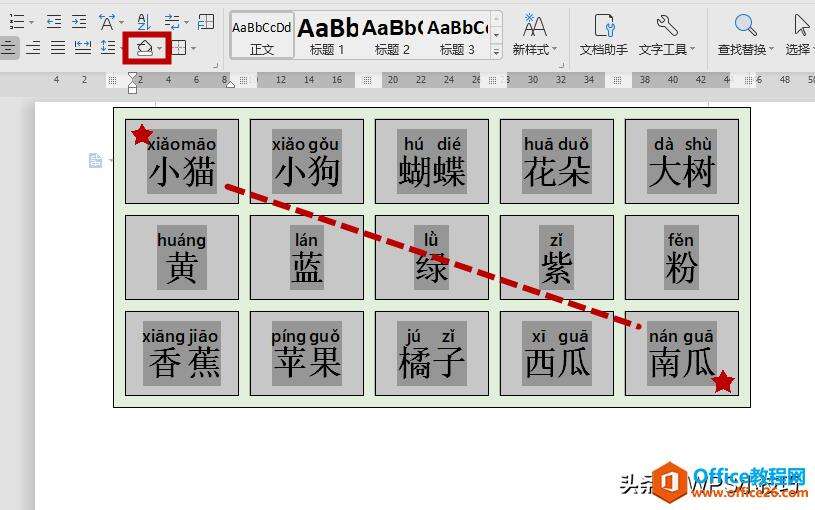
Task: Decrease the paragraph indent
Action: 54,21
